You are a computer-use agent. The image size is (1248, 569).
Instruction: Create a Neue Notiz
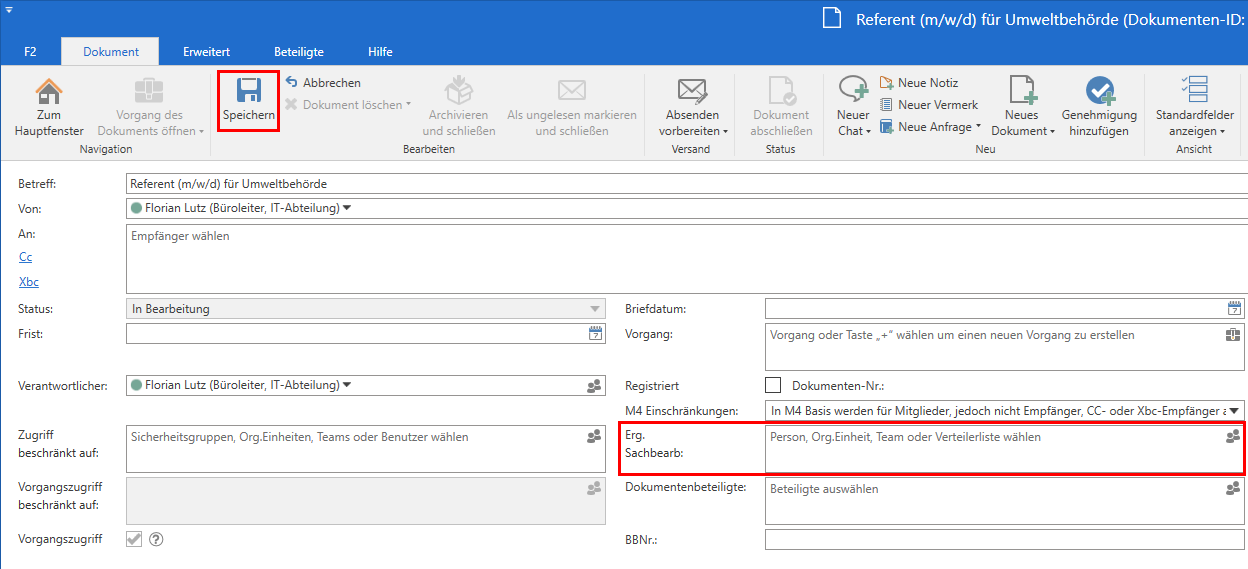coord(927,83)
